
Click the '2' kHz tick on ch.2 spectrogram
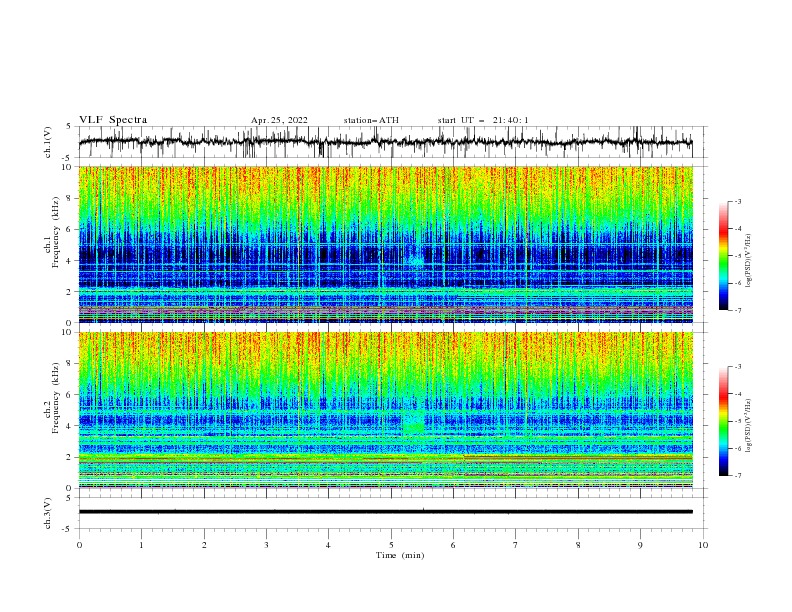tap(71, 457)
